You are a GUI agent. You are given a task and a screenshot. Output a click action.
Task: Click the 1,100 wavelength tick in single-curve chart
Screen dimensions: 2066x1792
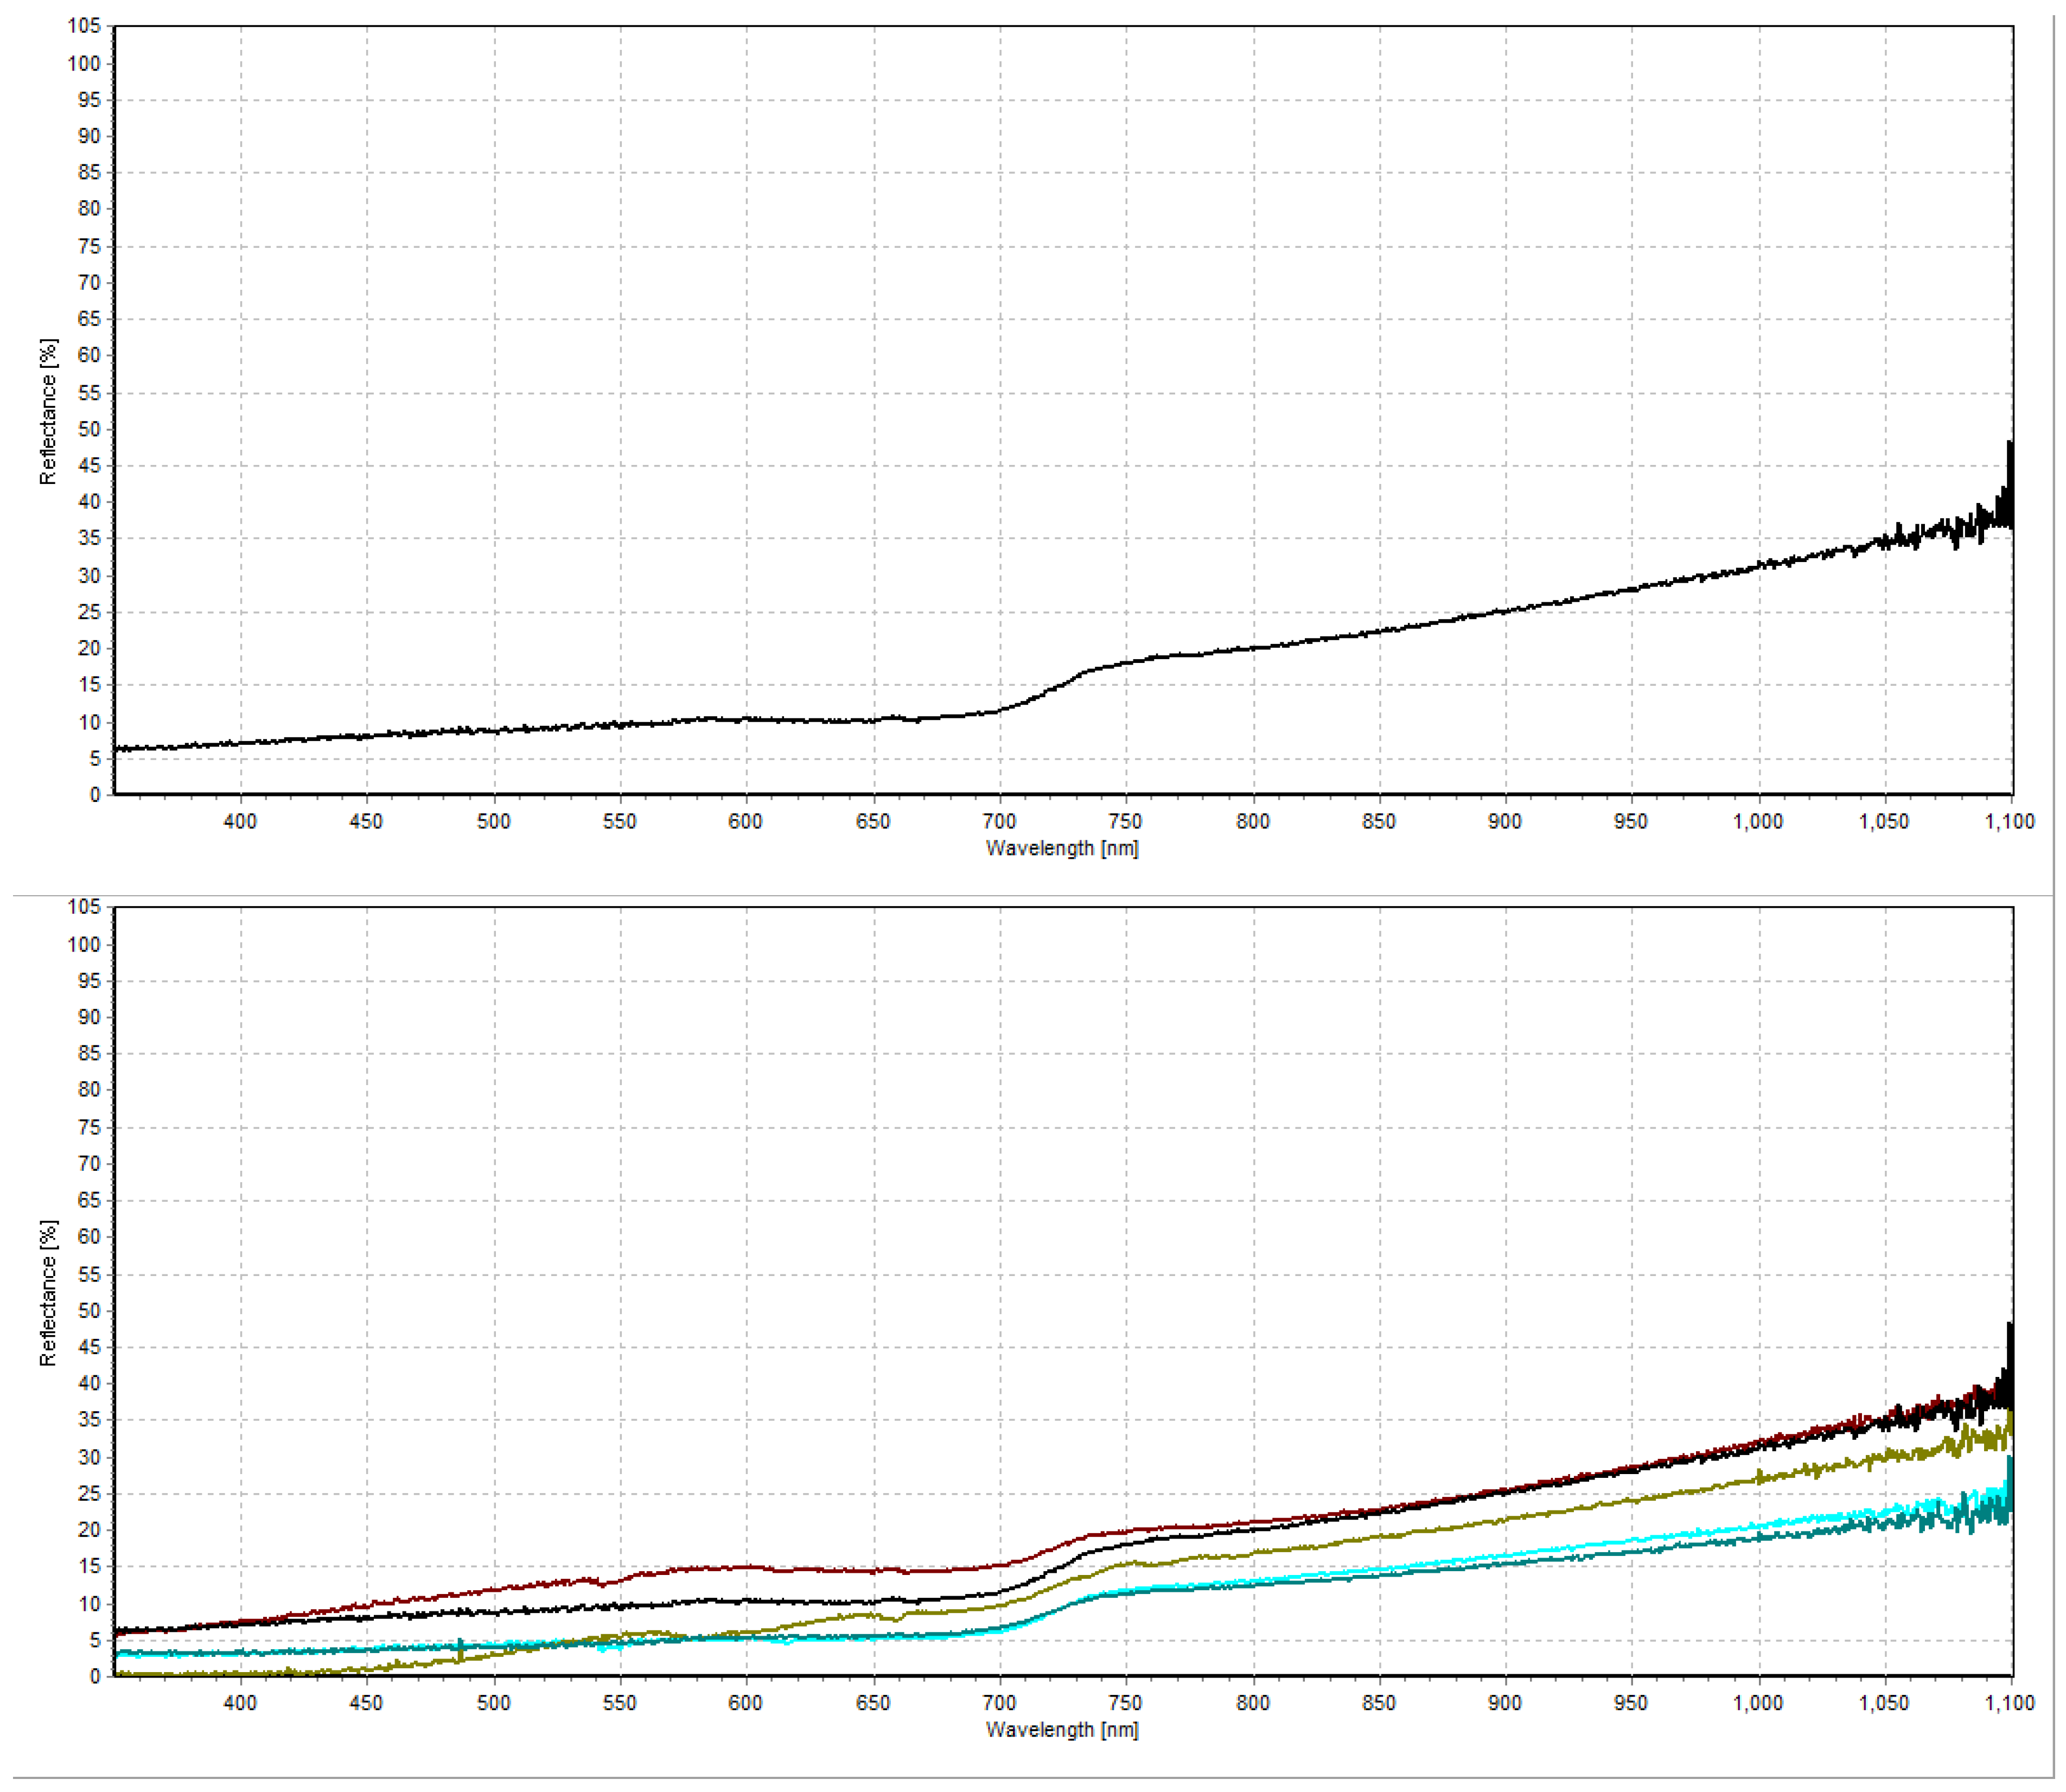coord(2010,821)
